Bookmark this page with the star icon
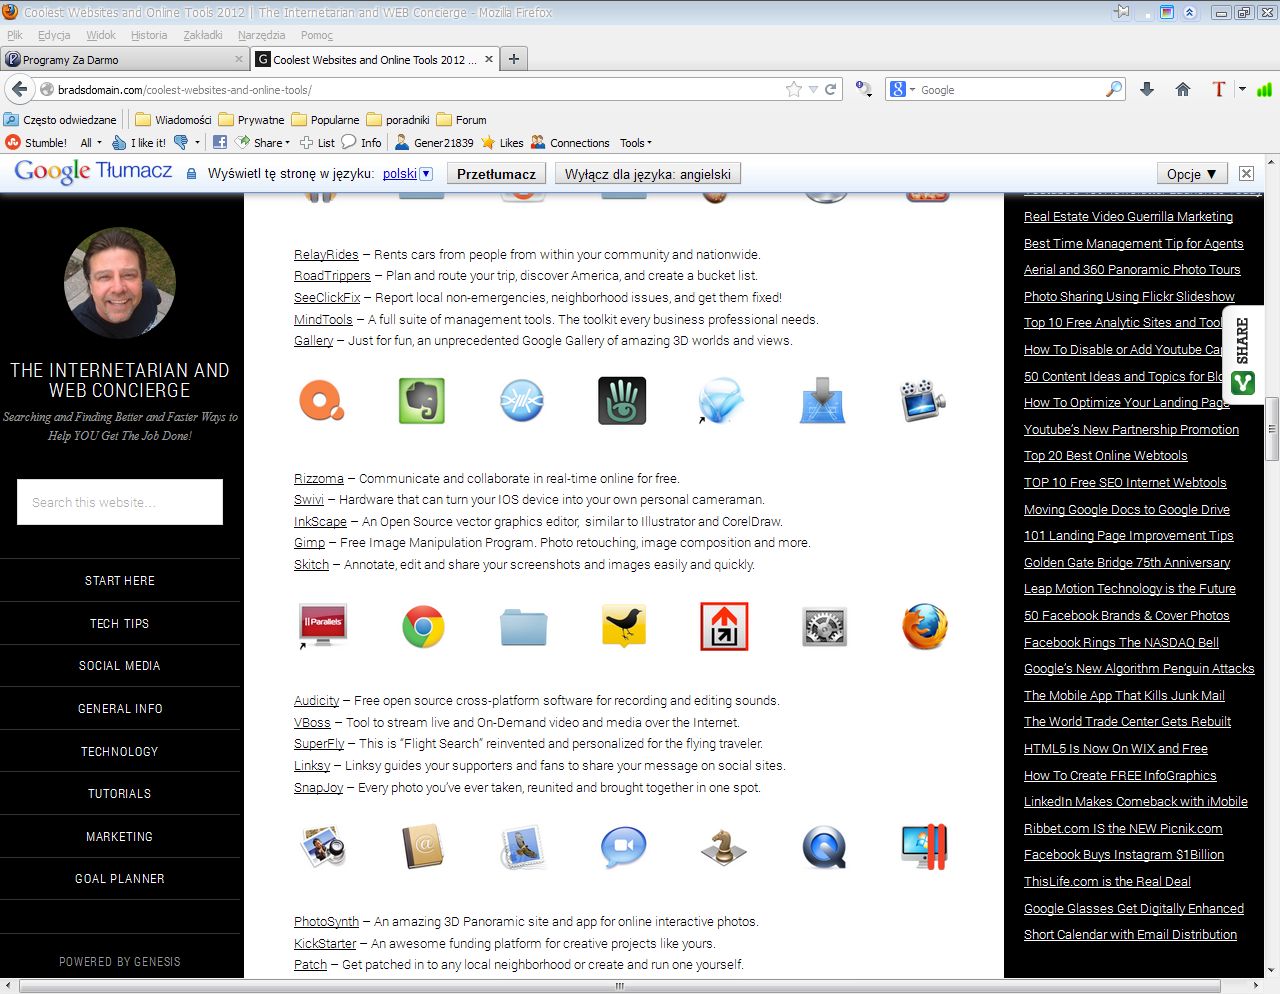1280x994 pixels. (794, 90)
